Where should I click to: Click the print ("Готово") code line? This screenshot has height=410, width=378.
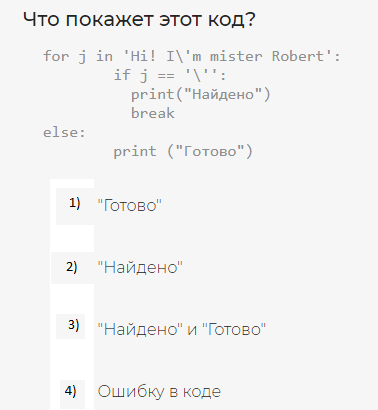pos(183,152)
